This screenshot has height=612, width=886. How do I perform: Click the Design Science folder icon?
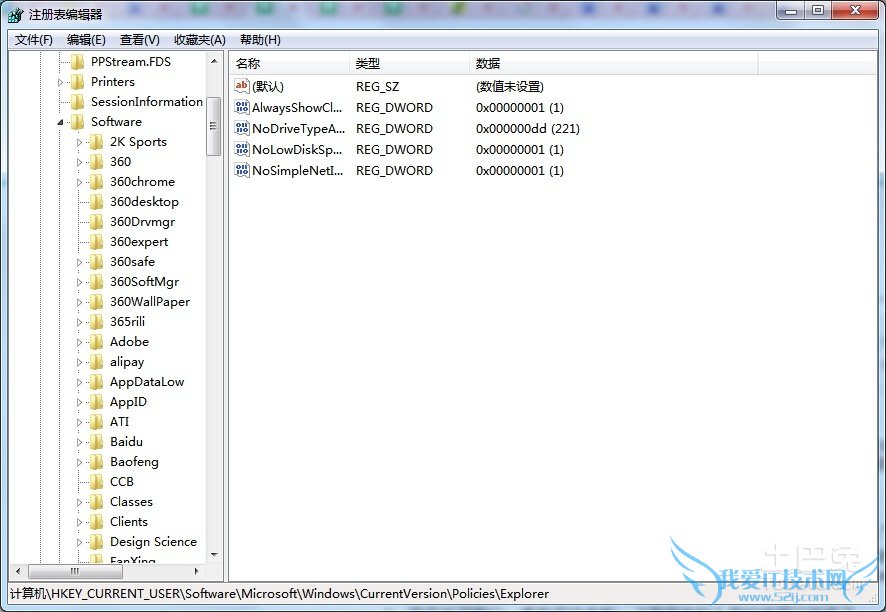click(97, 542)
